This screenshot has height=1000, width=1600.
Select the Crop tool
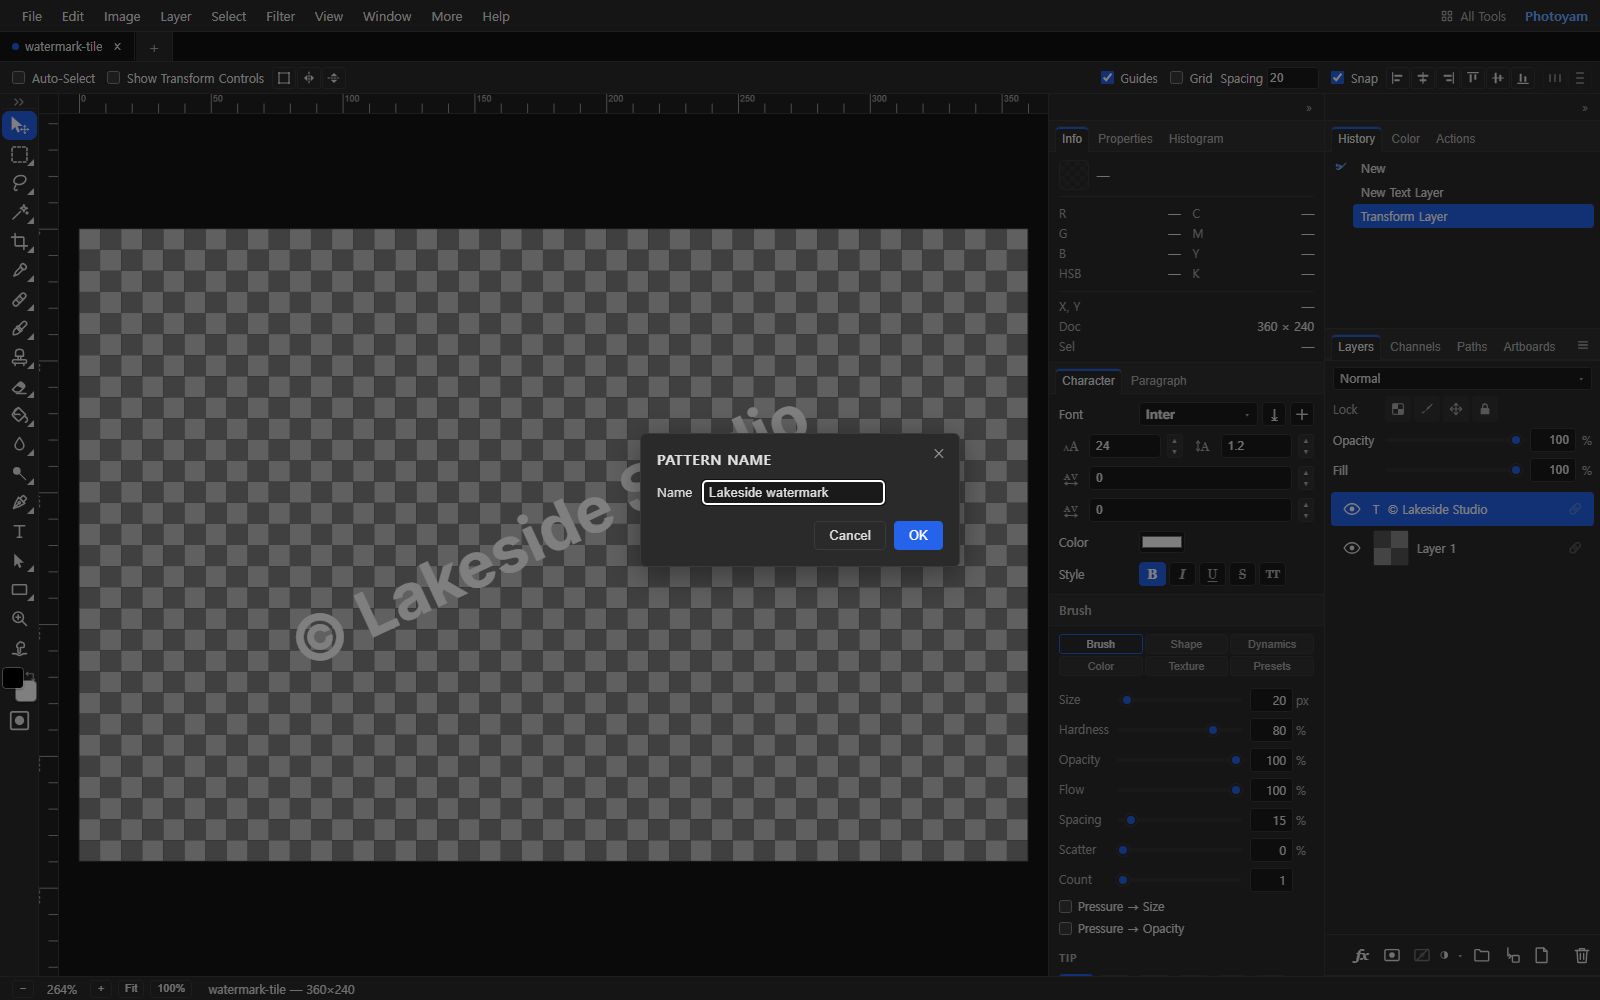pos(19,242)
